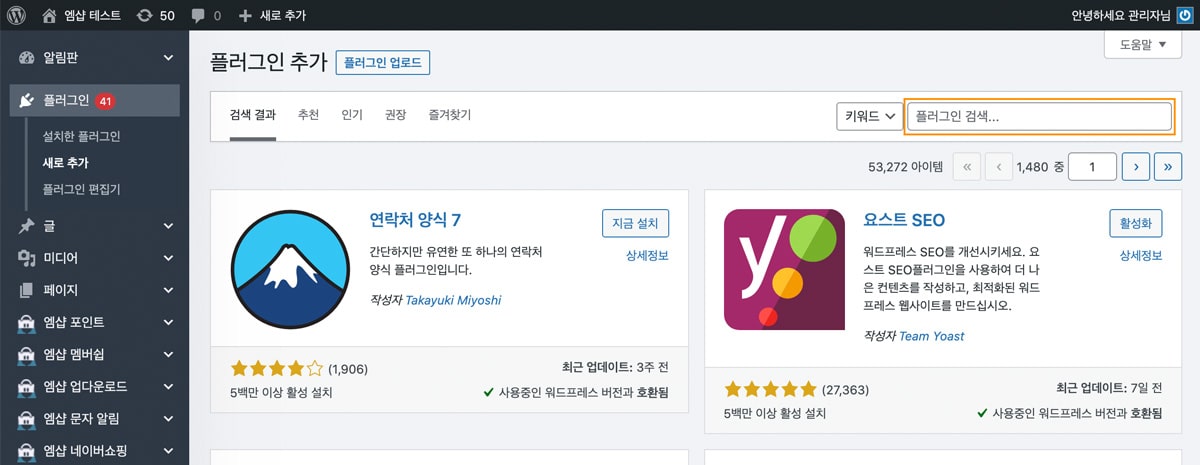Expand the 알림판 menu chevron
The image size is (1200, 465).
[x=168, y=58]
